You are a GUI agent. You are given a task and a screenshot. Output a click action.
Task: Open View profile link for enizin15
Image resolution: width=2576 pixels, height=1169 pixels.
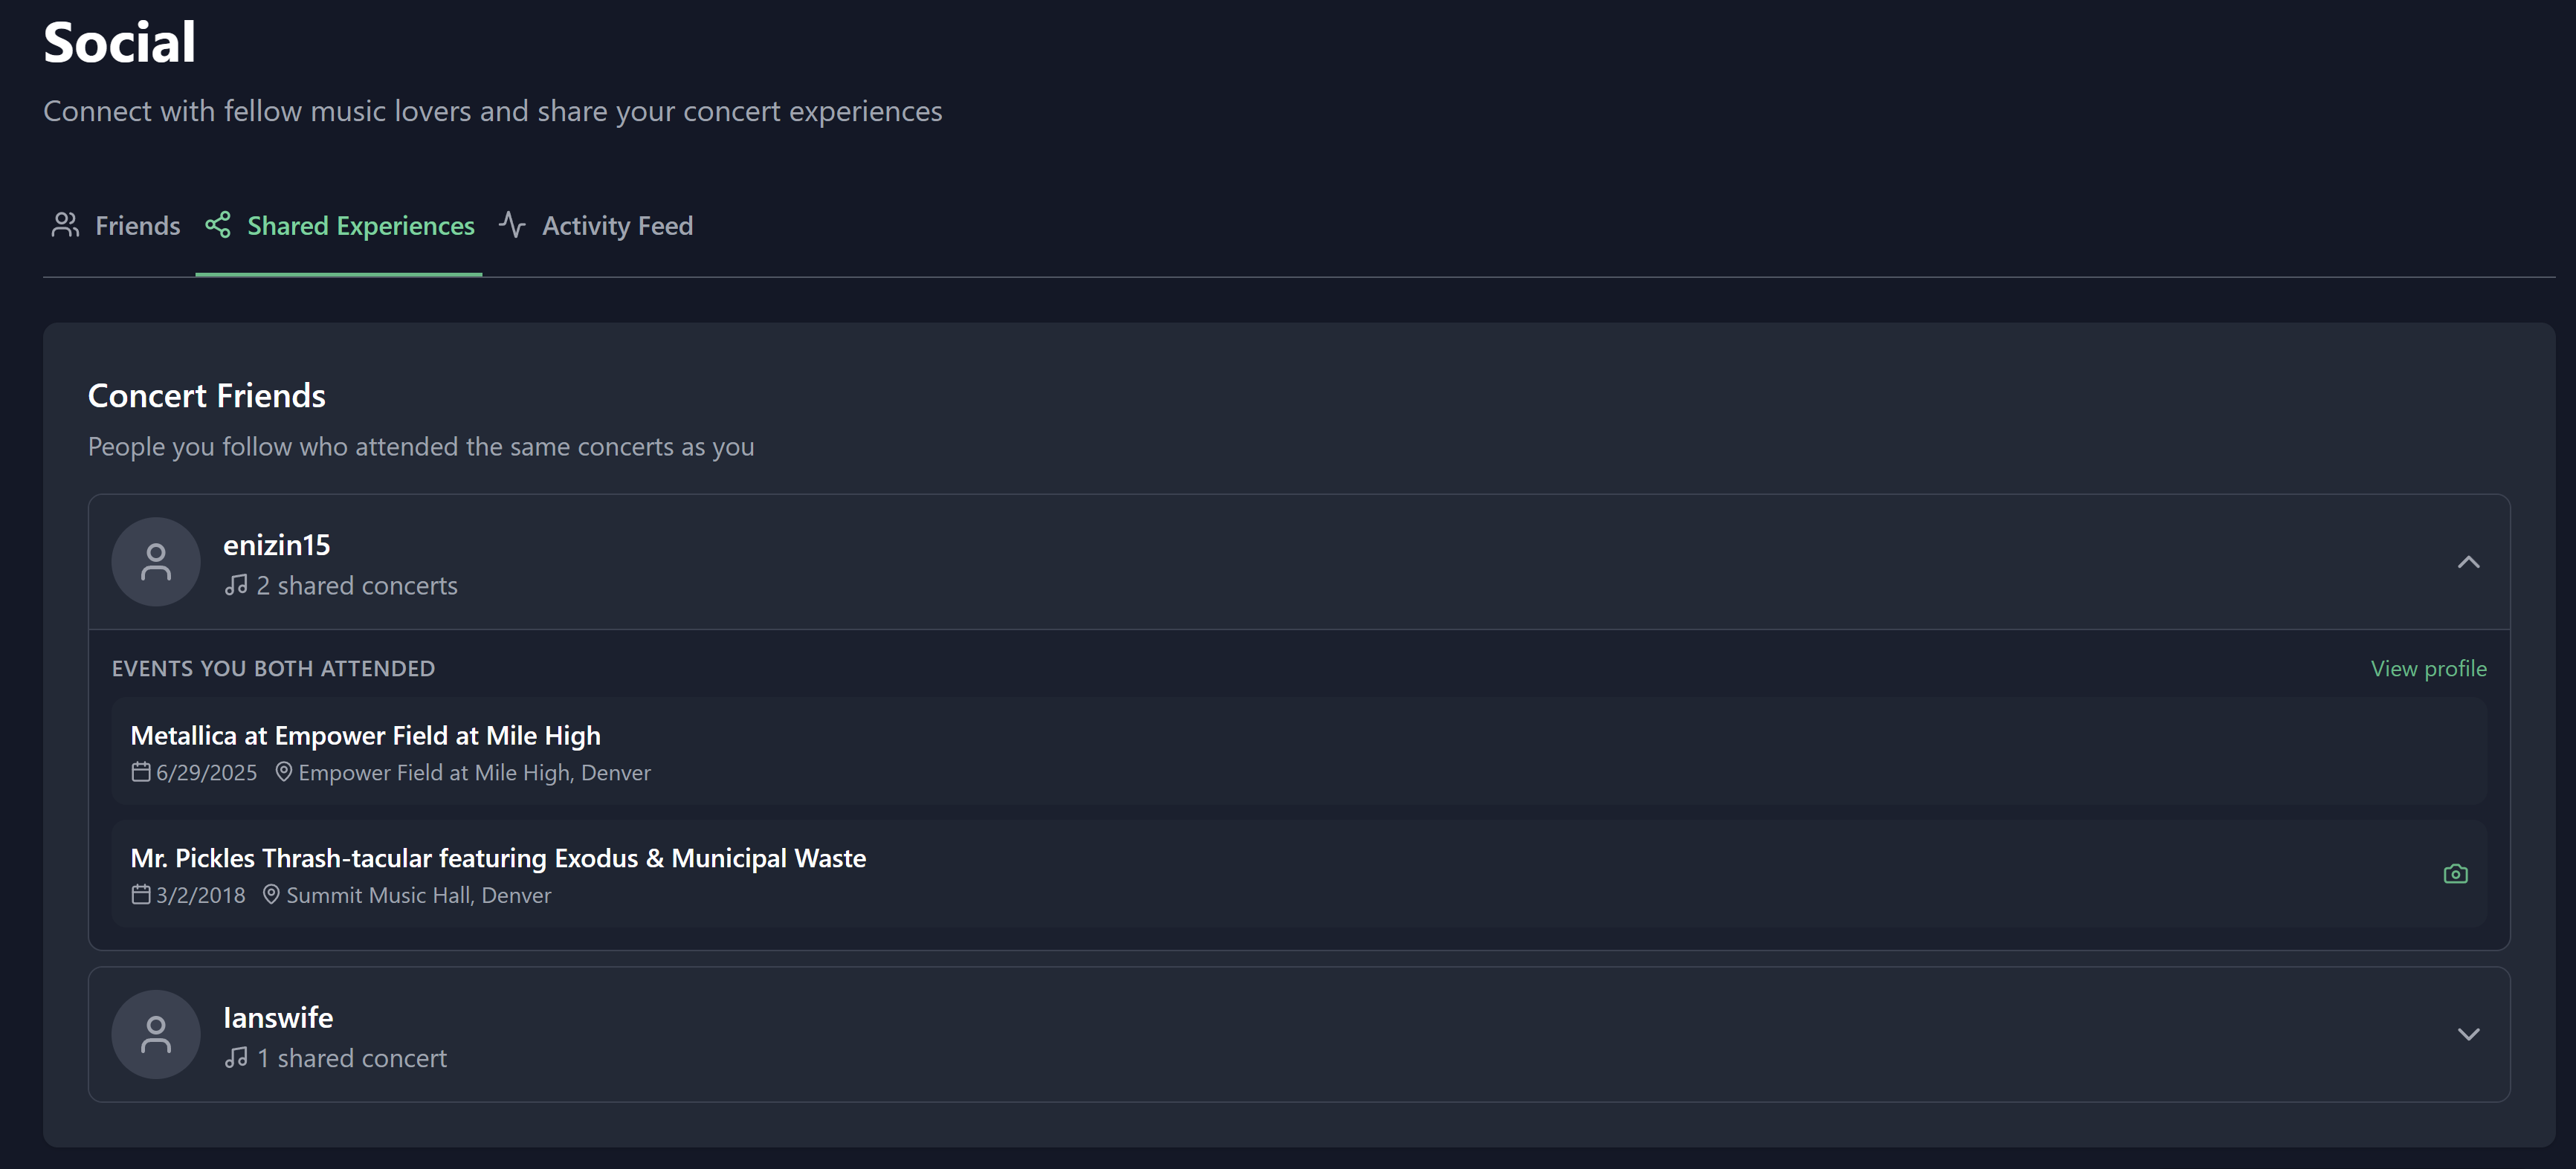tap(2428, 668)
